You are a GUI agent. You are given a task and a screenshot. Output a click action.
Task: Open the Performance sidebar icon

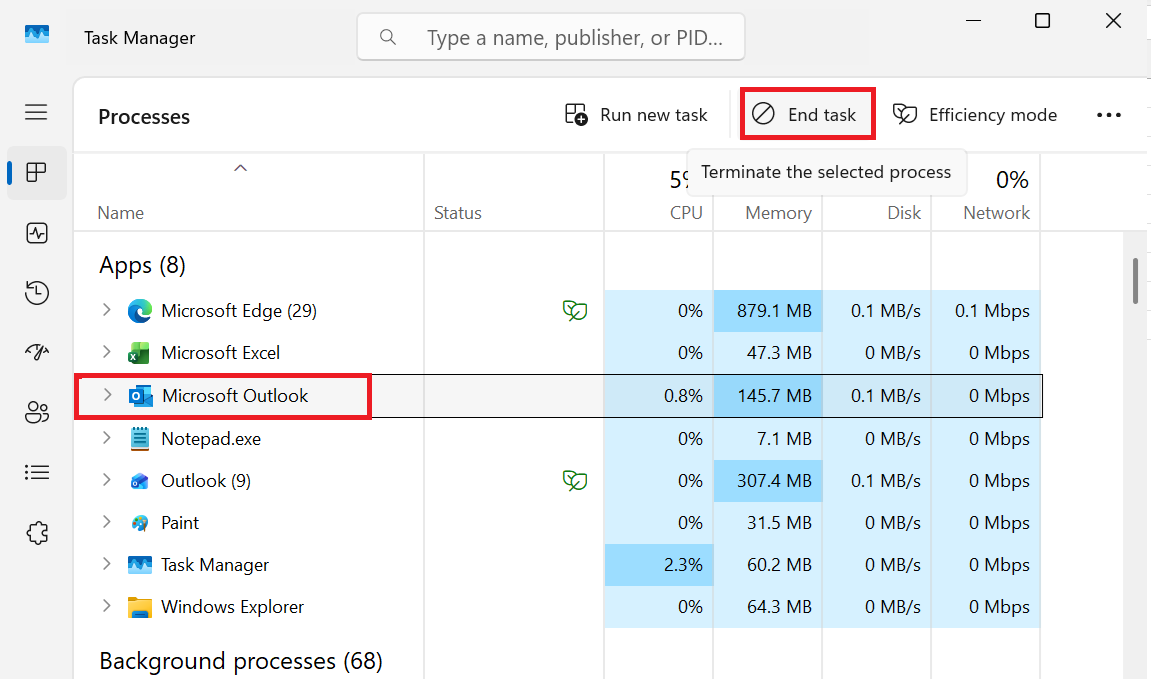tap(37, 233)
